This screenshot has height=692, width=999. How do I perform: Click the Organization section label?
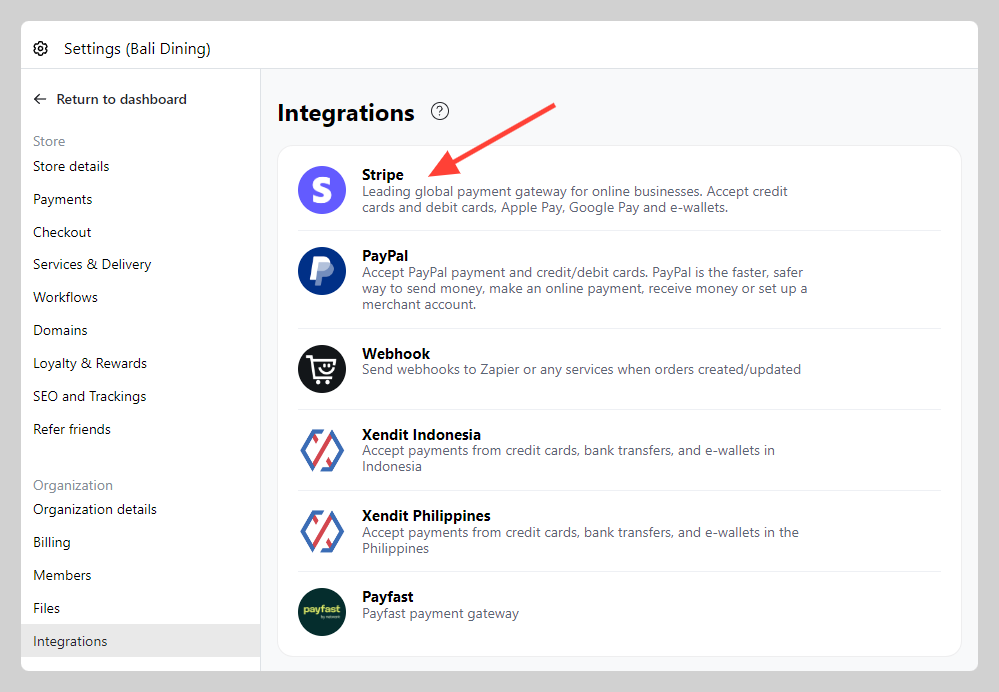(x=73, y=486)
